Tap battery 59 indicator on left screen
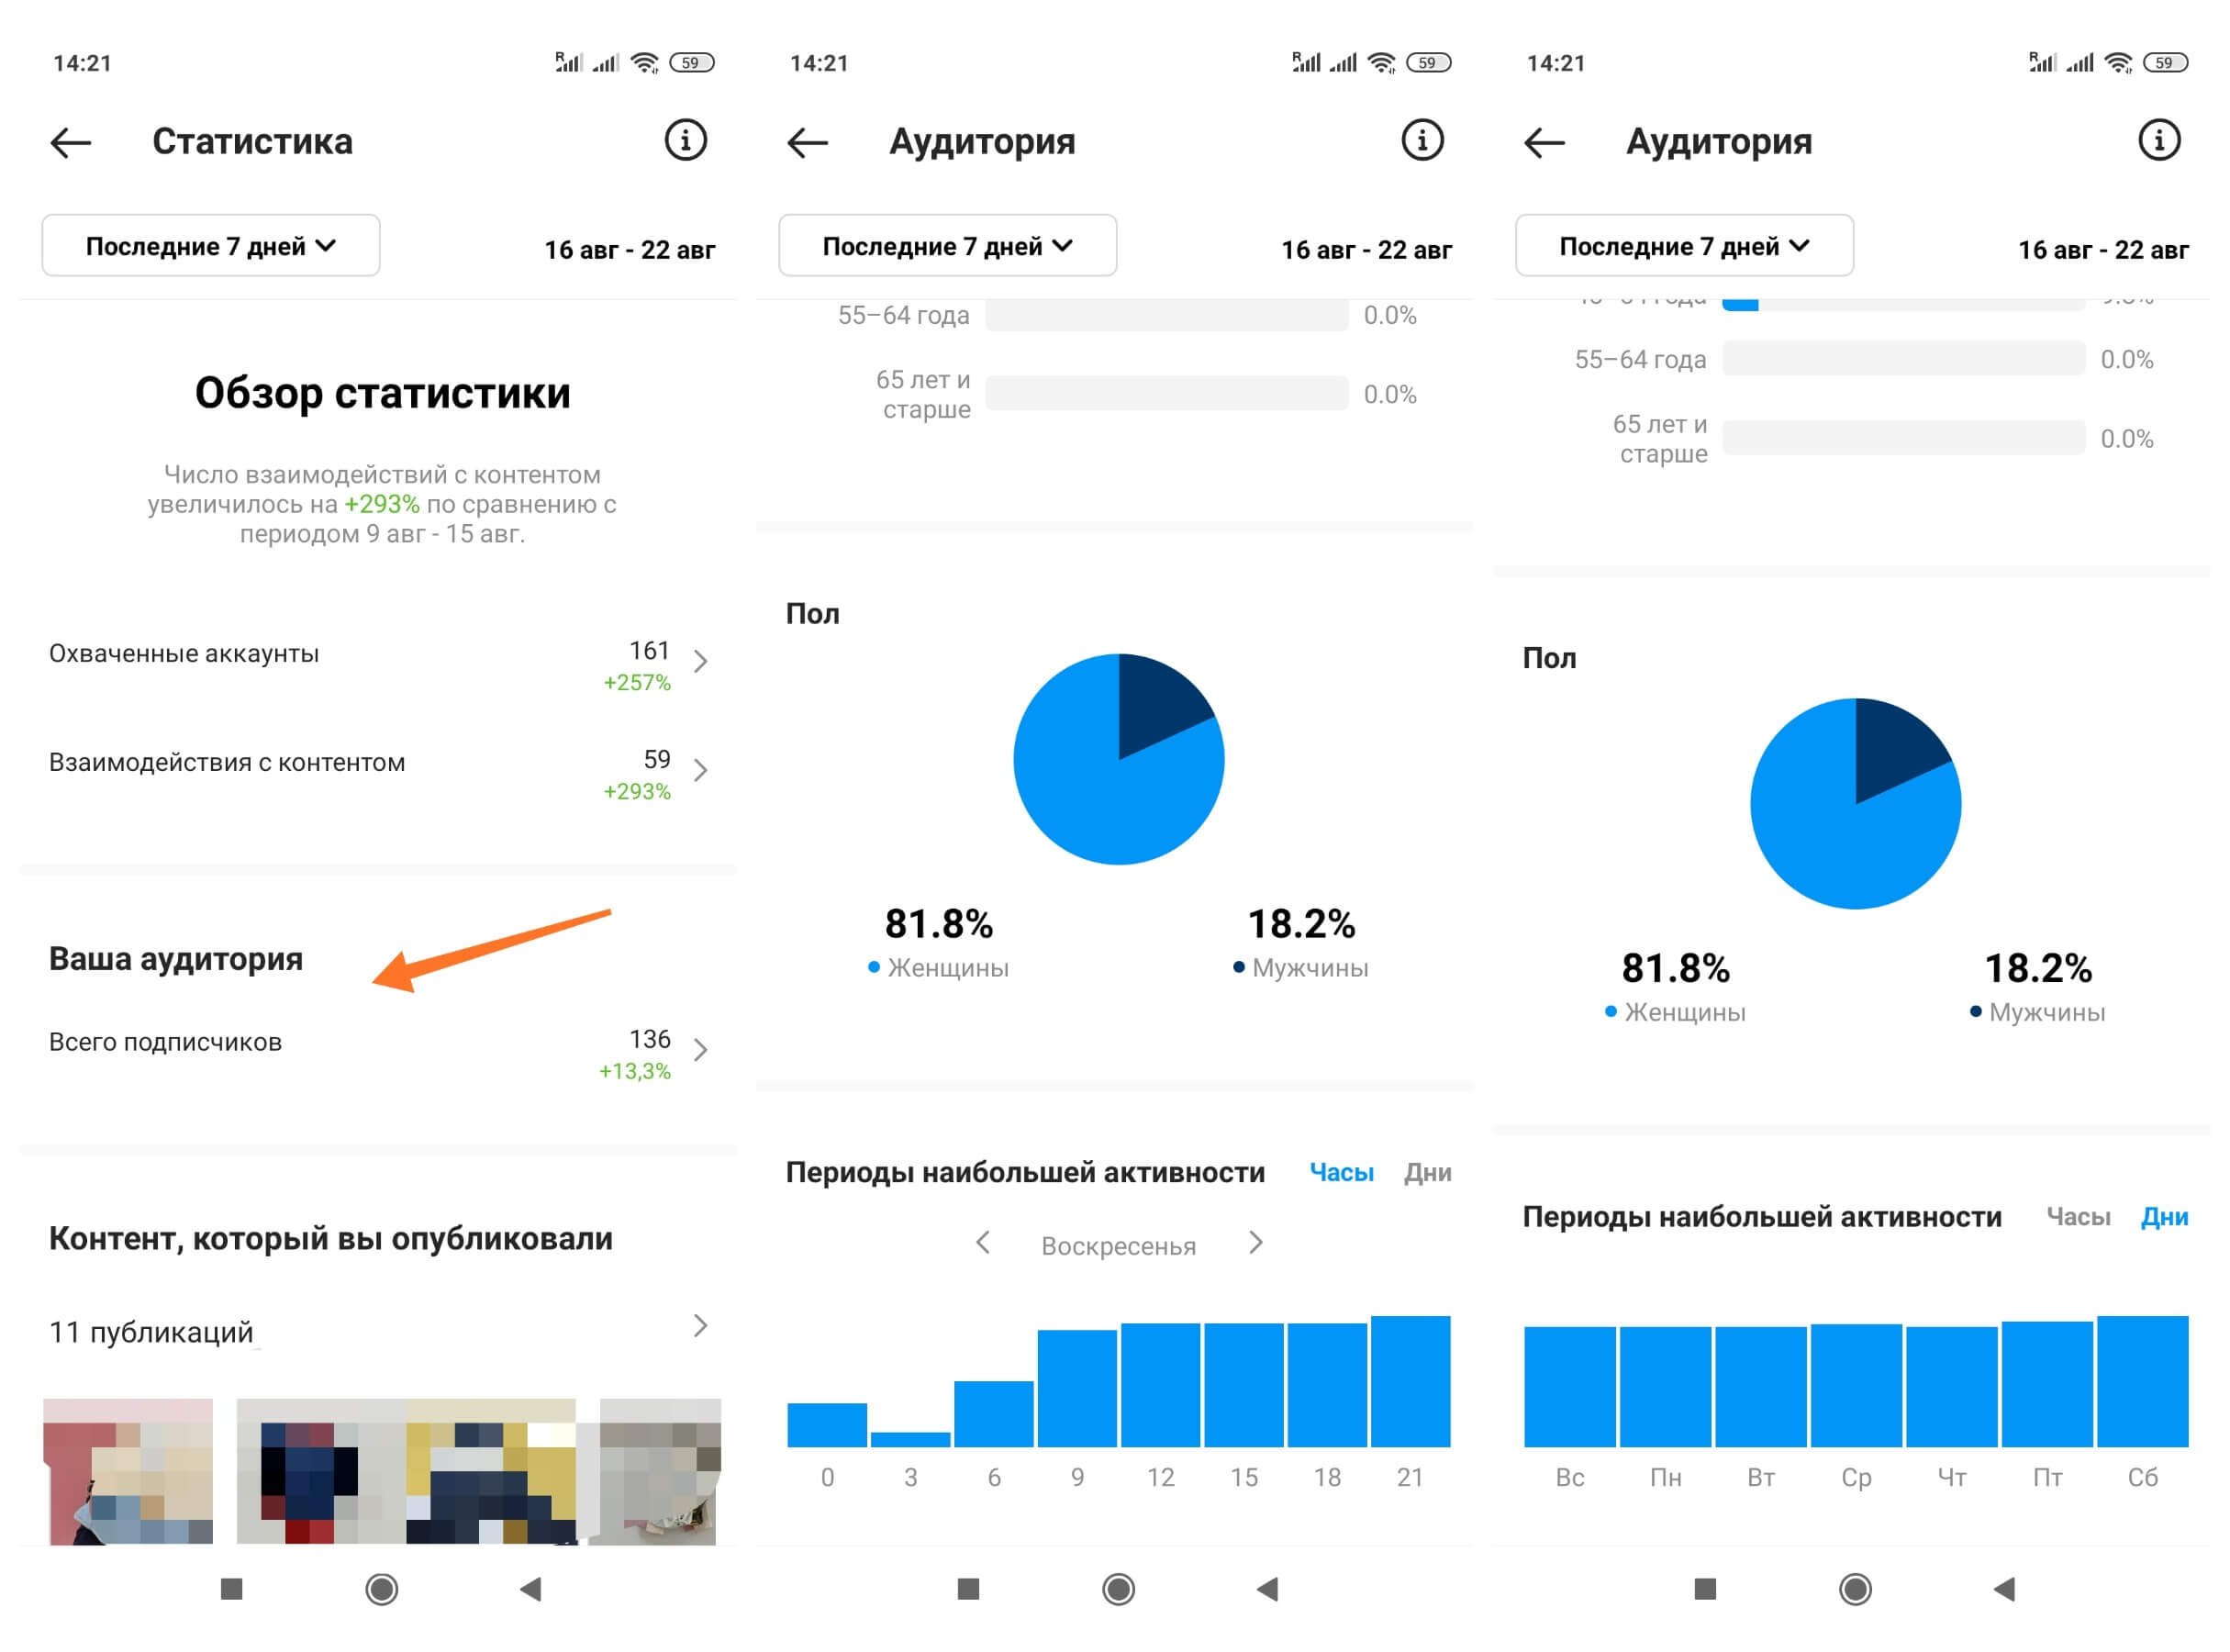 coord(692,63)
